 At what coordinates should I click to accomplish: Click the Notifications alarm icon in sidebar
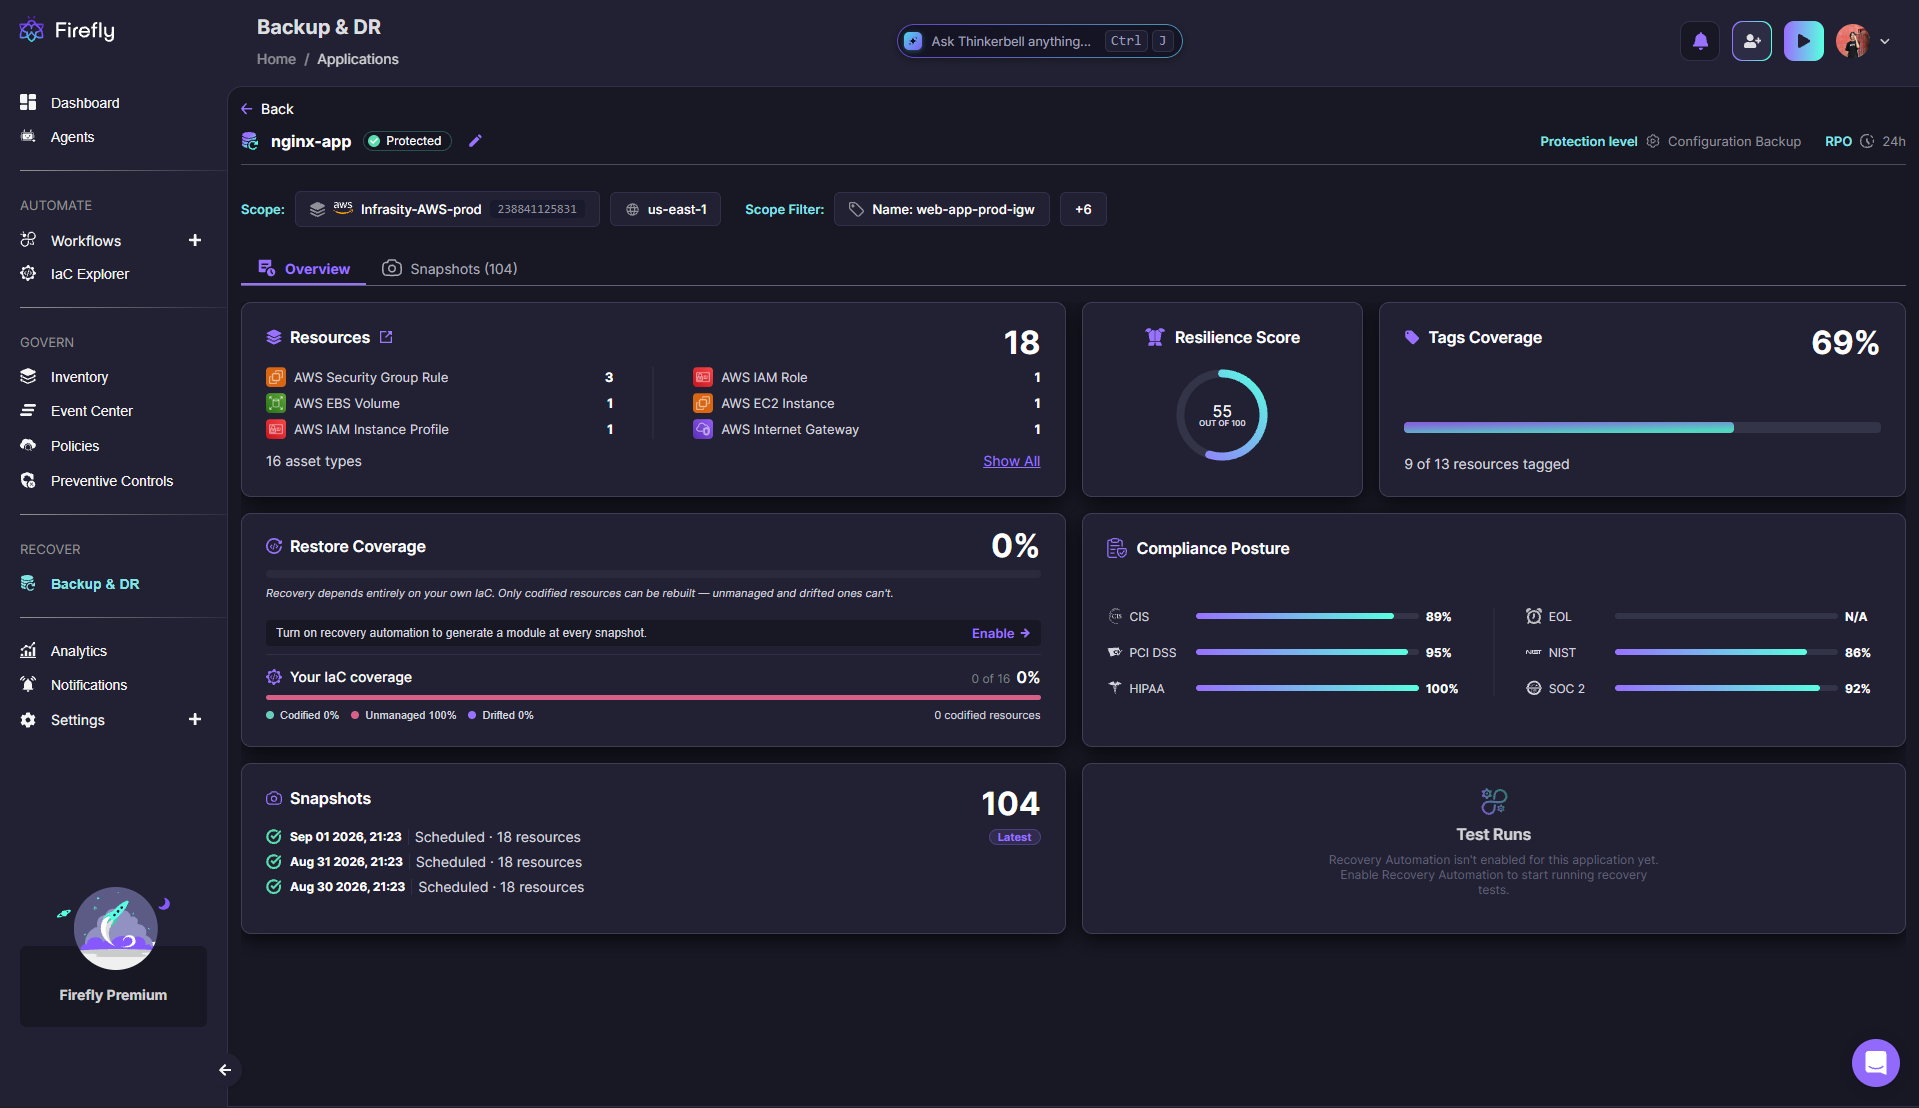(x=28, y=685)
